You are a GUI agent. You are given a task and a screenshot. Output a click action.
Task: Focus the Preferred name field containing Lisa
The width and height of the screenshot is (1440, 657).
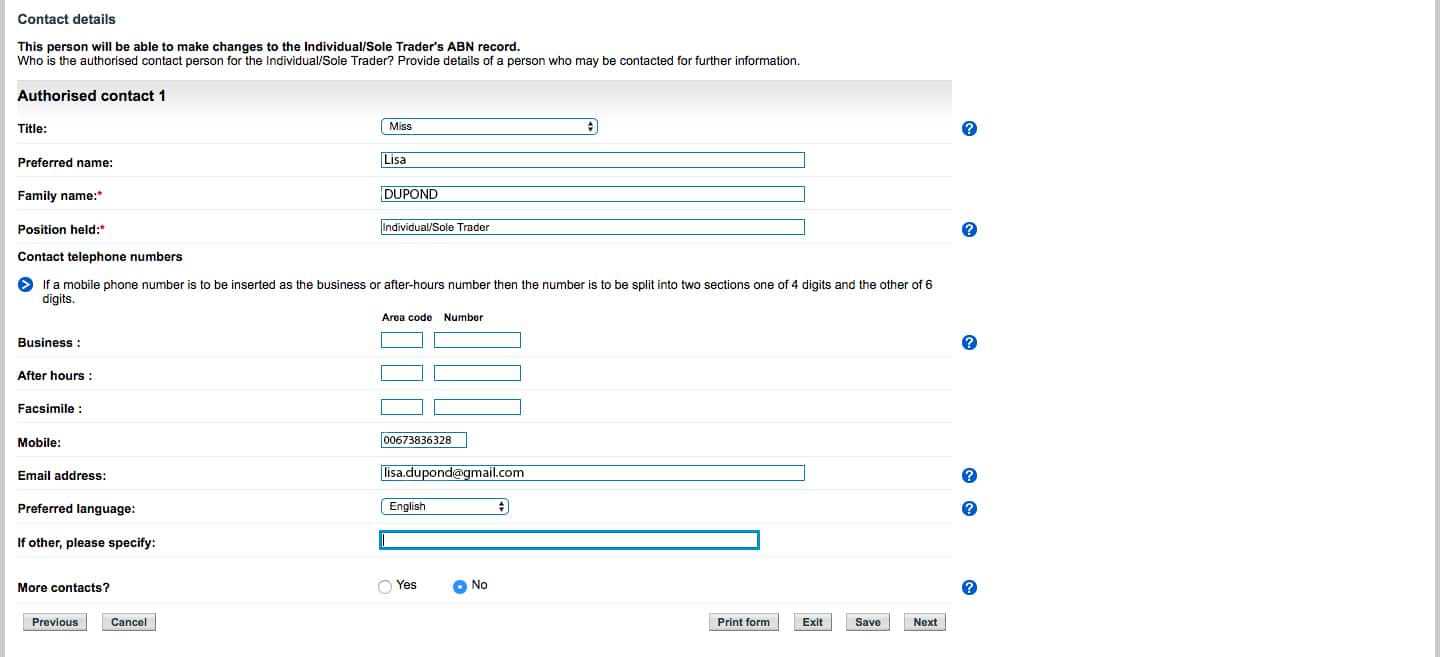pos(593,160)
